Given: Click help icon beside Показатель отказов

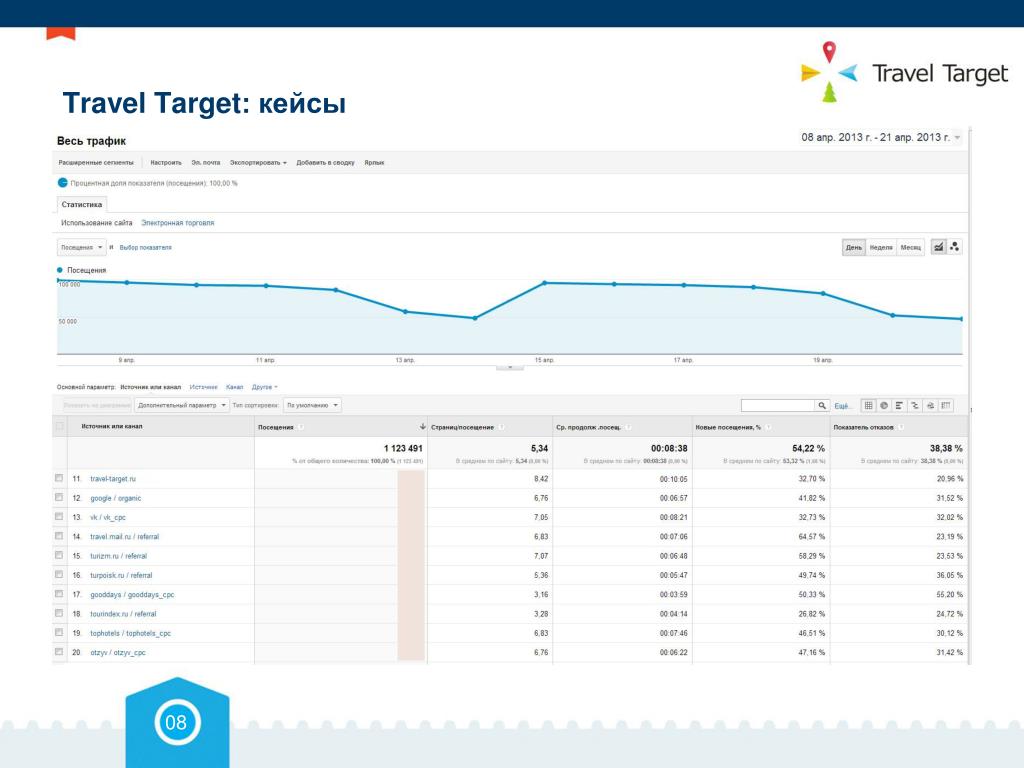Looking at the screenshot, I should tap(901, 427).
